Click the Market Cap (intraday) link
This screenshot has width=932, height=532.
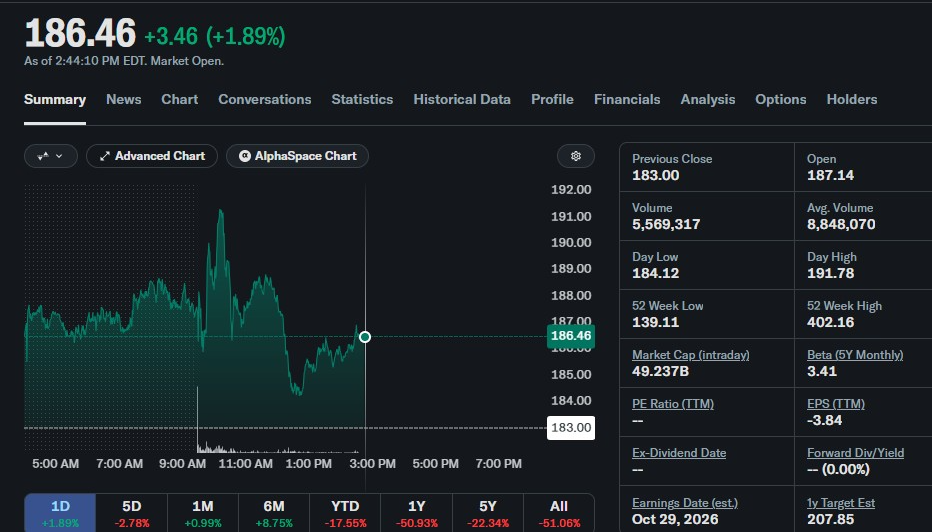[x=690, y=355]
